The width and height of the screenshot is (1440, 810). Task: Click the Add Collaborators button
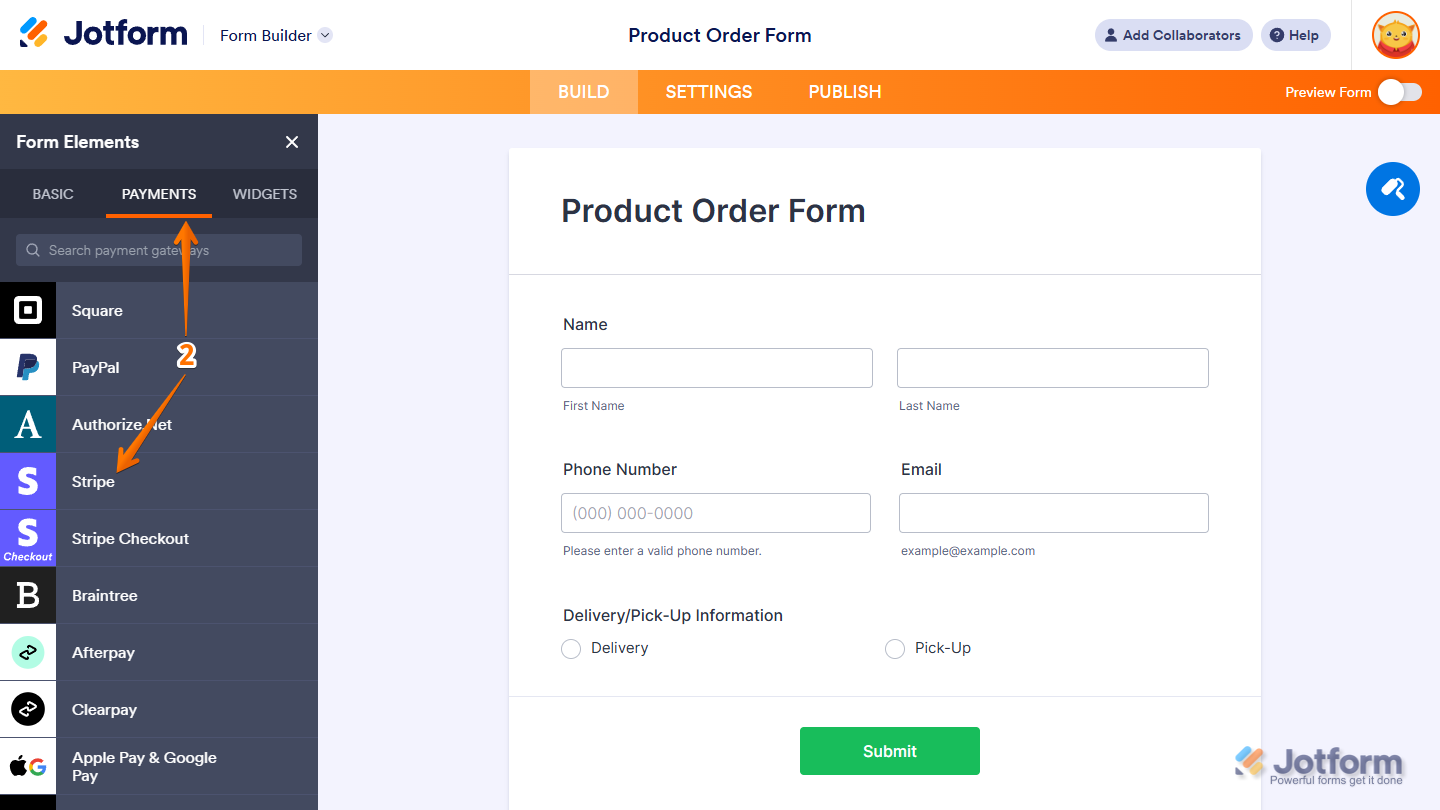(1173, 35)
